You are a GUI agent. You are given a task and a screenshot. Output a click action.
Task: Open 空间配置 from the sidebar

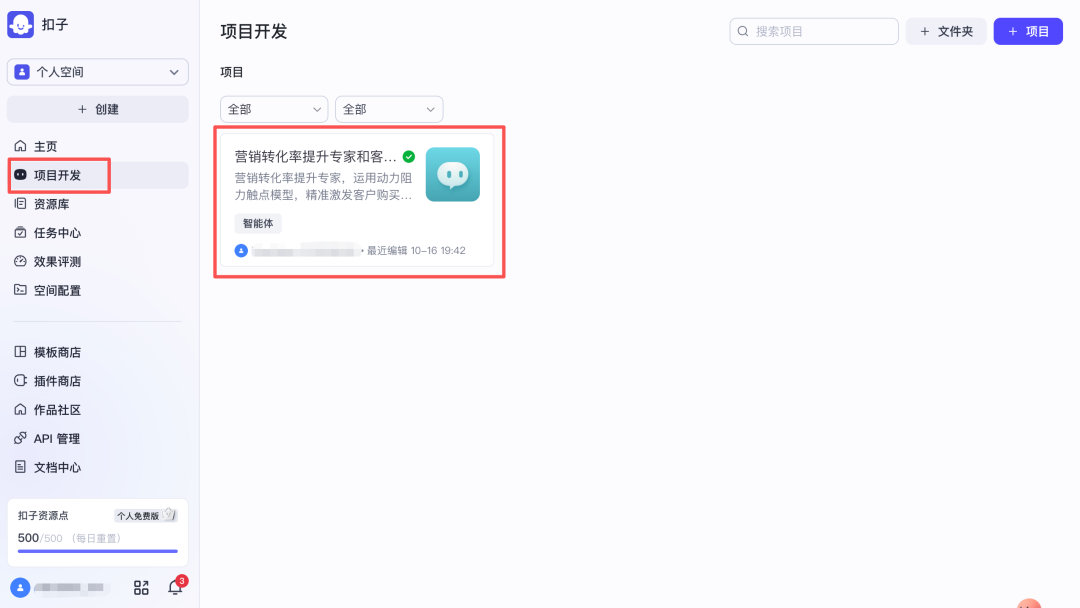click(x=98, y=291)
